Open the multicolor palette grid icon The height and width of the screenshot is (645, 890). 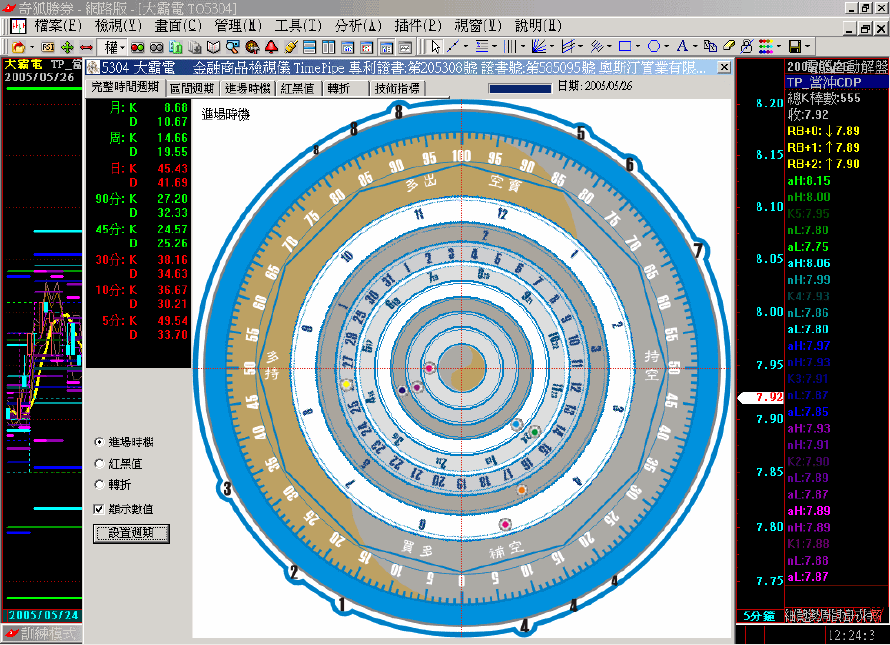(x=766, y=47)
